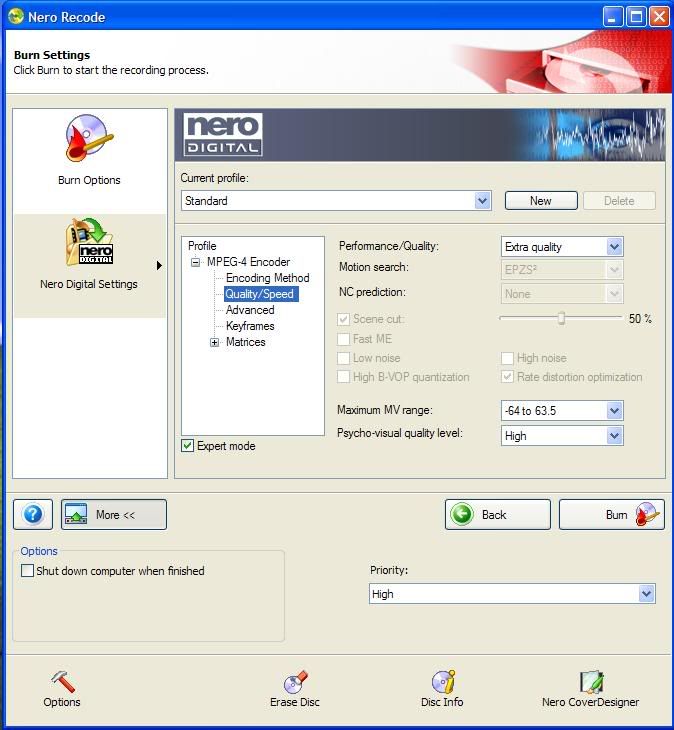Image resolution: width=674 pixels, height=730 pixels.
Task: Click the 50 % scene cut value
Action: point(640,319)
